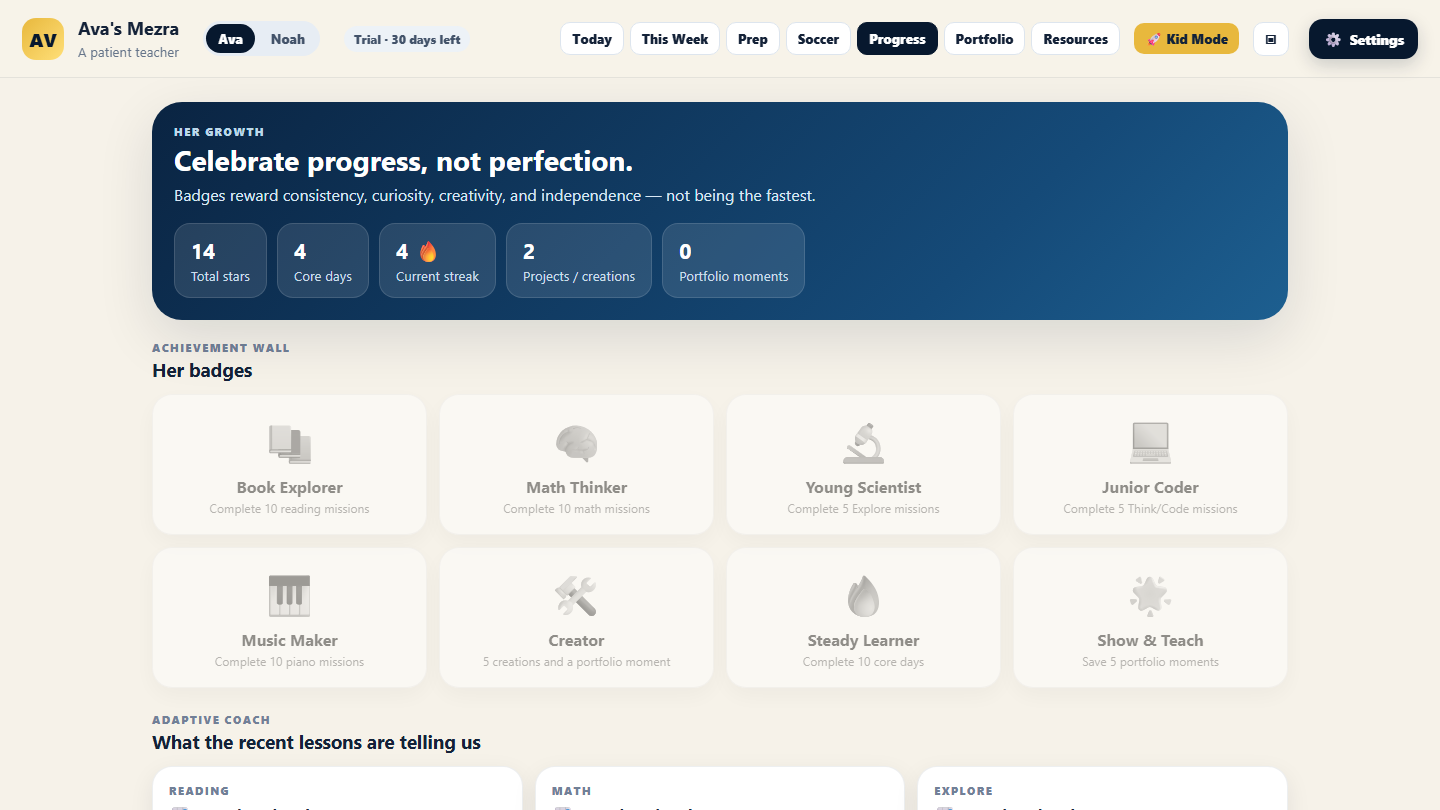Click 'What the recent lessons are telling us'
1440x810 pixels.
point(316,743)
